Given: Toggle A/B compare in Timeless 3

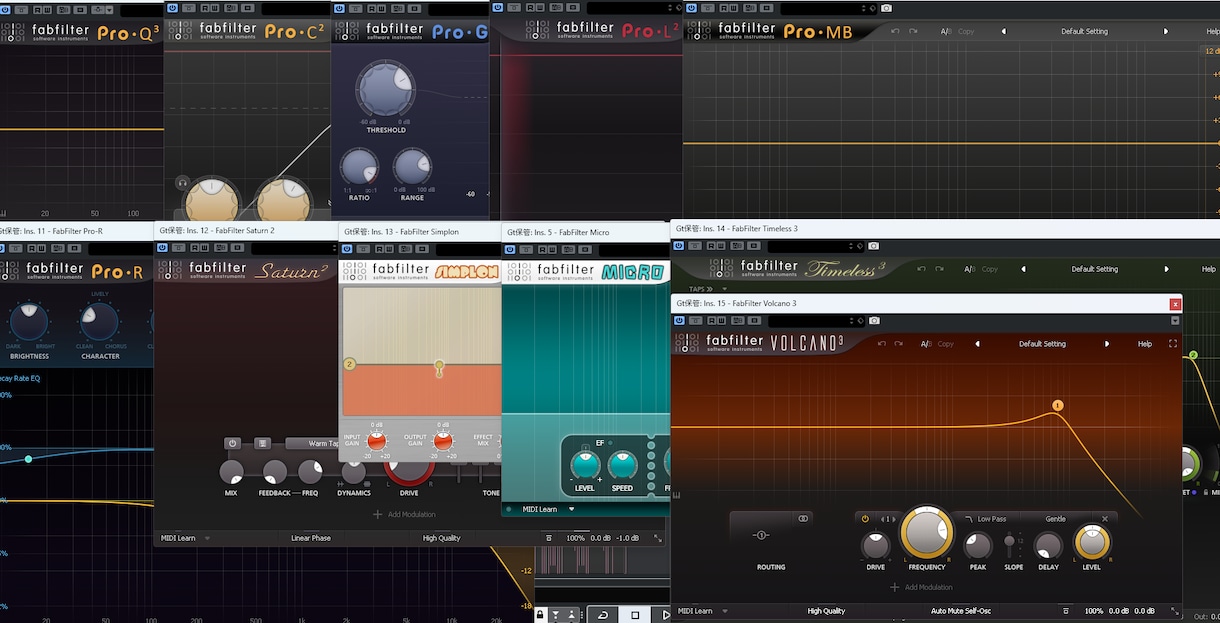Looking at the screenshot, I should 971,269.
